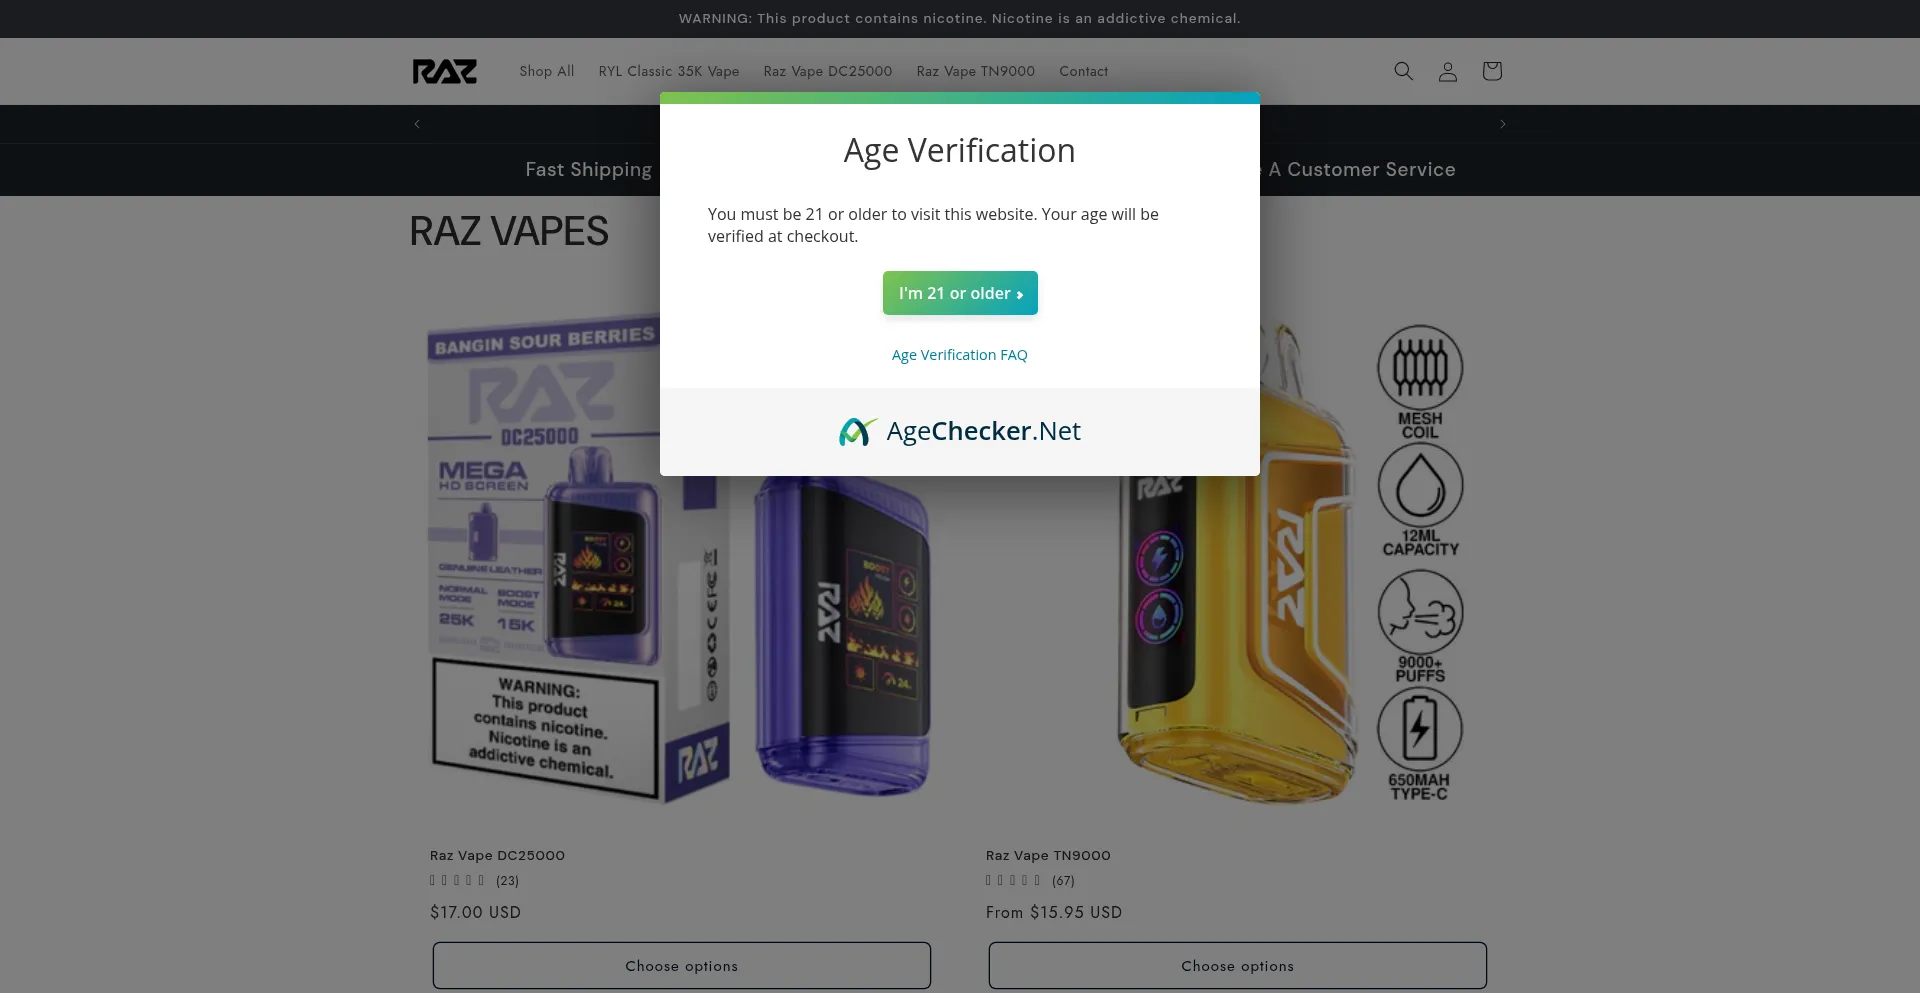Open Raz Vape TN9000 product title
The width and height of the screenshot is (1920, 993).
pos(1048,855)
